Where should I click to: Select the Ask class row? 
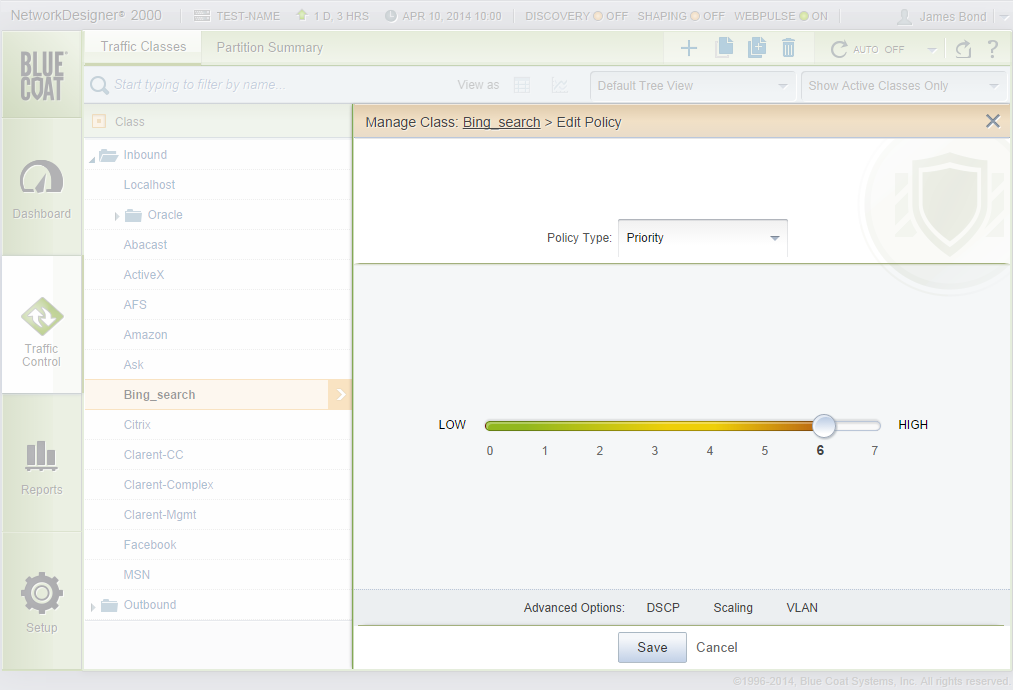[218, 365]
